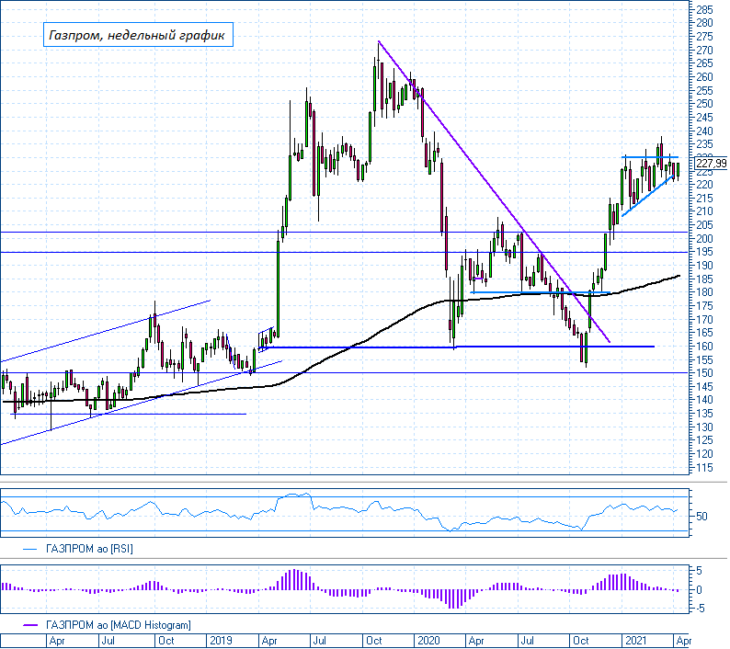Select the chart title 'Газпром, недельный график'
730x649 pixels.
click(x=138, y=35)
